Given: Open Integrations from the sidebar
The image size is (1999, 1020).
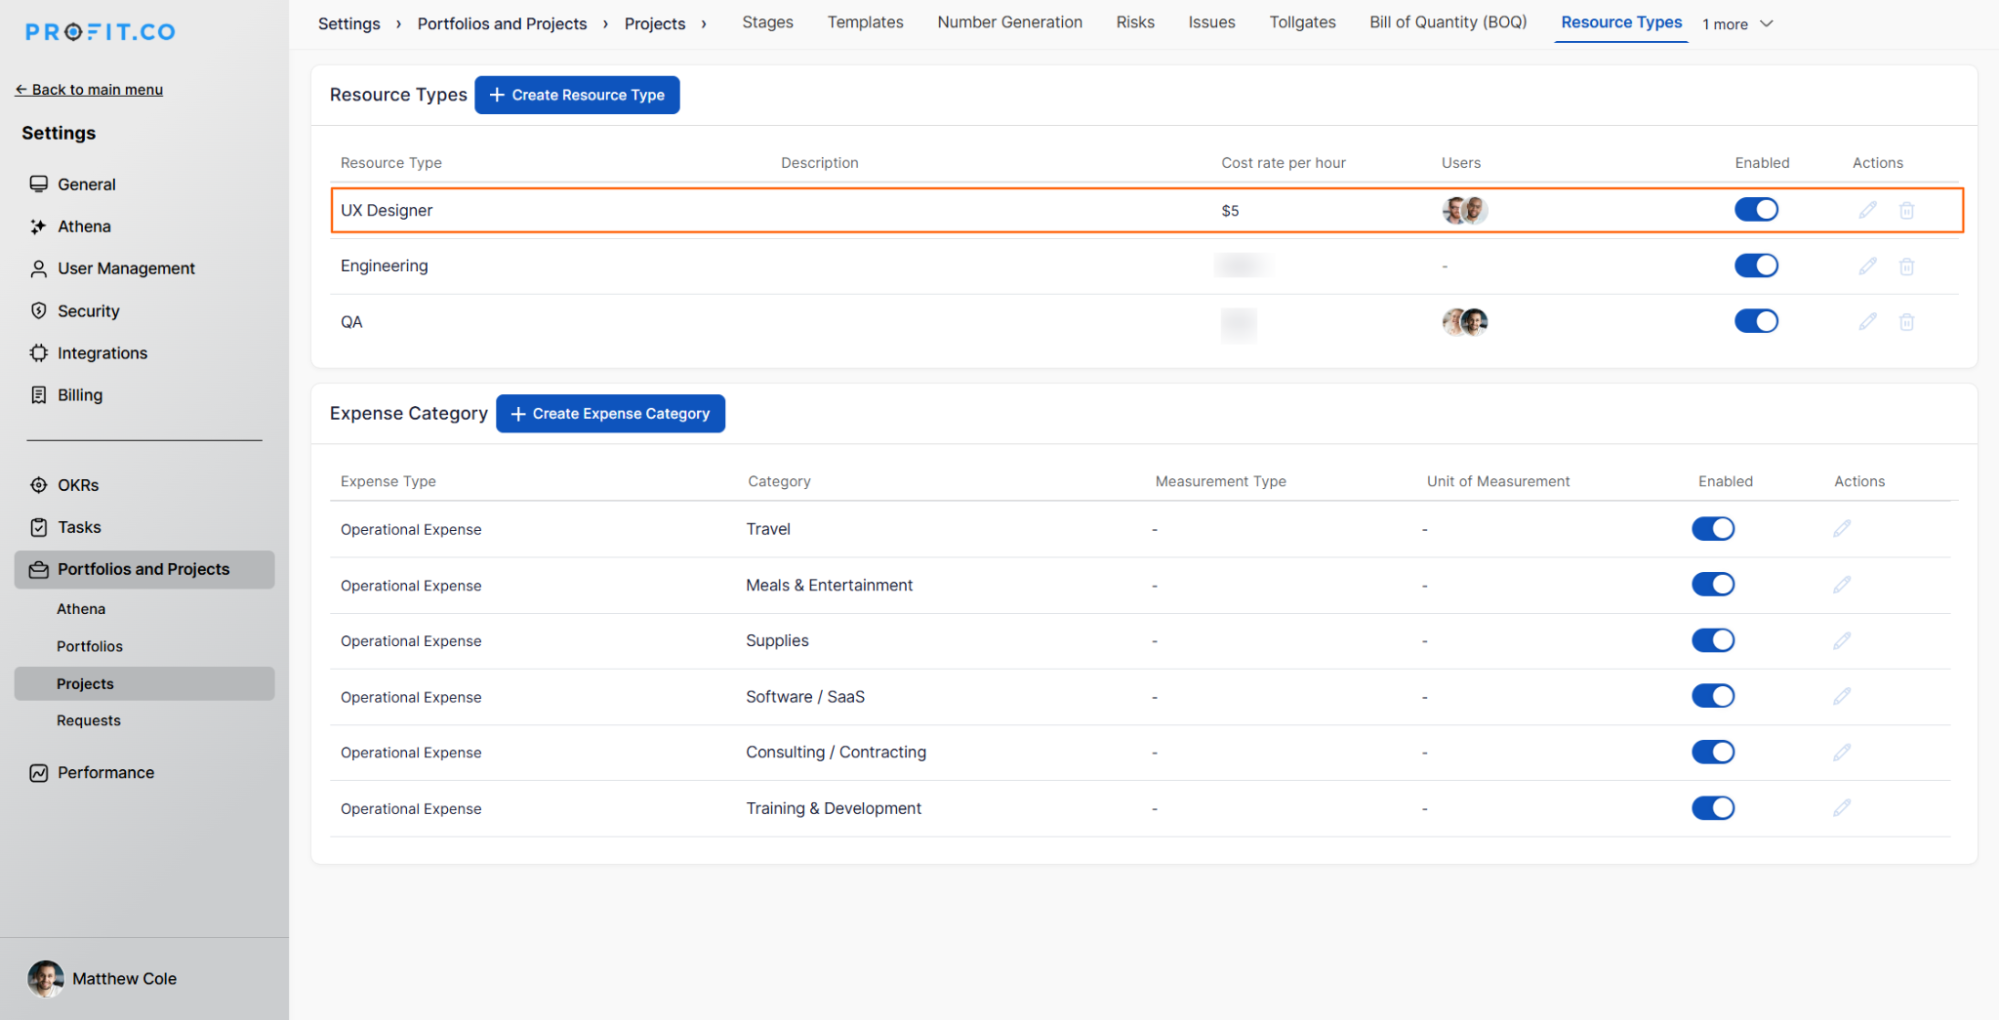Looking at the screenshot, I should click(x=102, y=353).
